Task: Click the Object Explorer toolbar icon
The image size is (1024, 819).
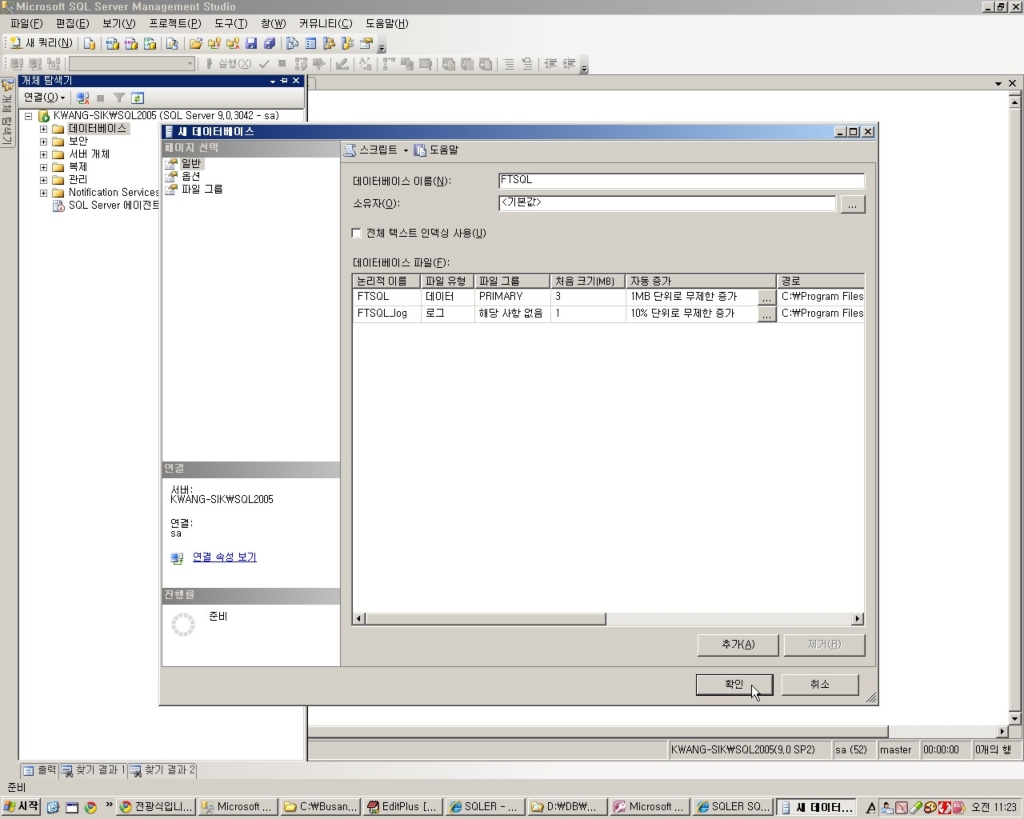Action: (x=329, y=44)
